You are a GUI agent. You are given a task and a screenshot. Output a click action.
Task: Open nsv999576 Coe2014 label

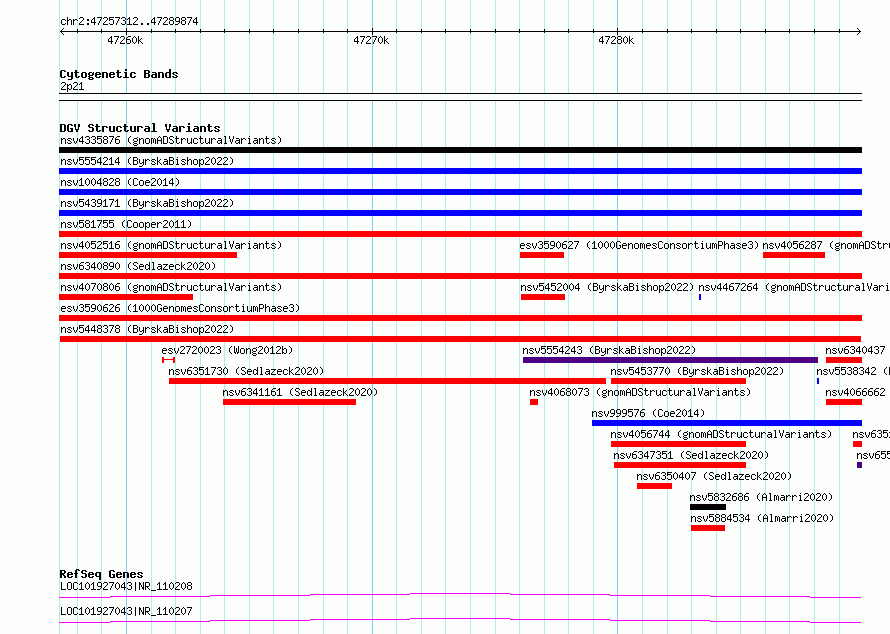tap(648, 413)
